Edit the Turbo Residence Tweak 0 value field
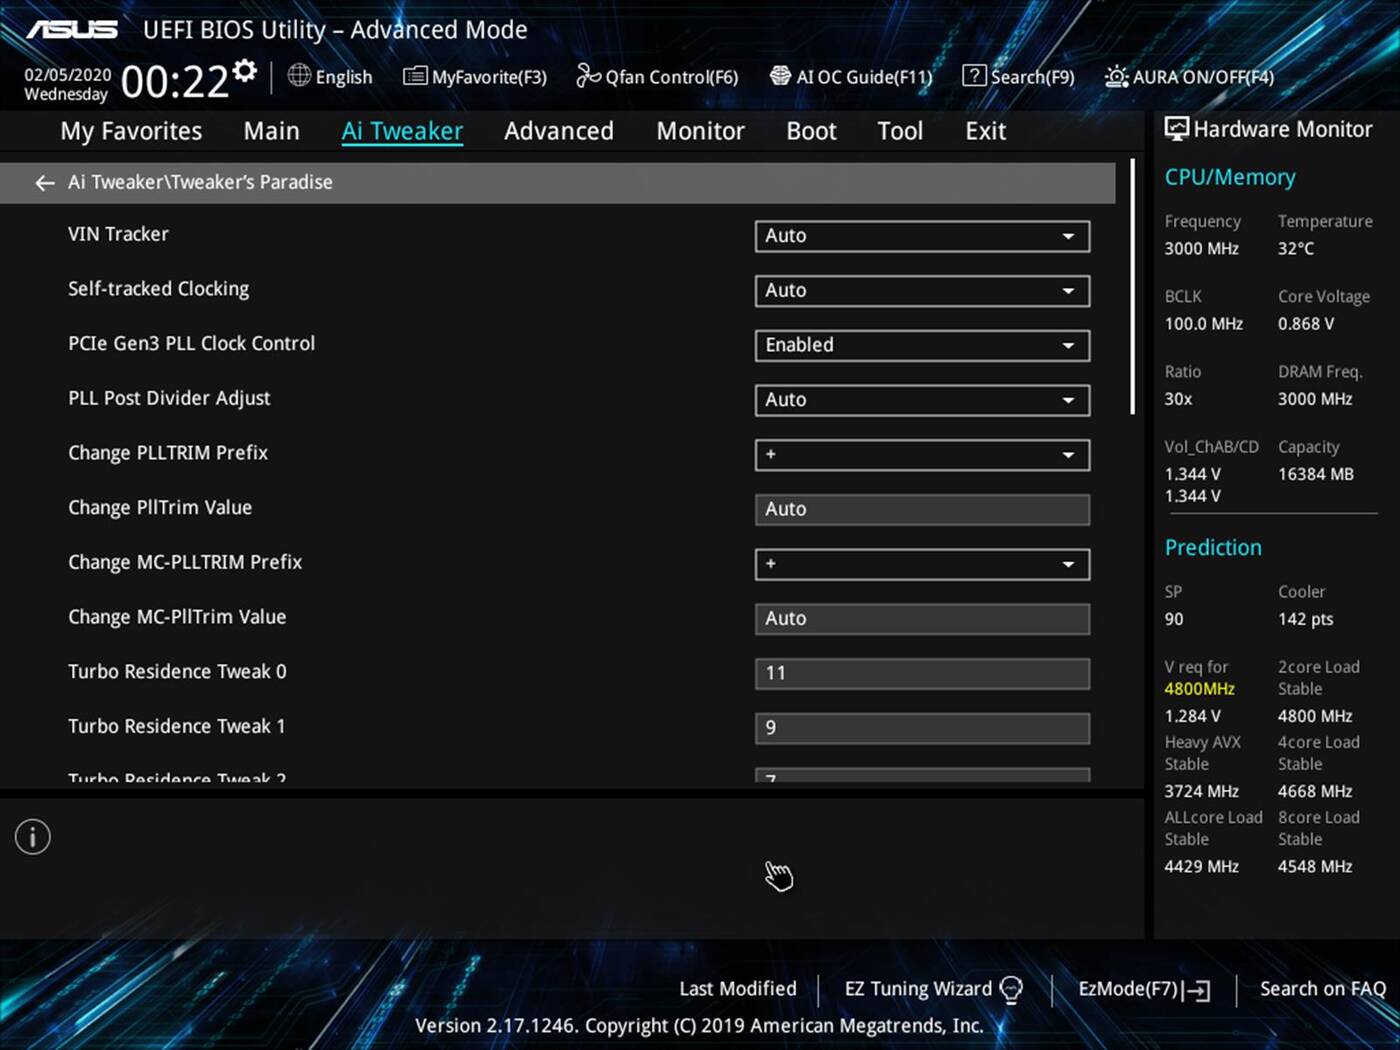This screenshot has width=1400, height=1050. tap(921, 672)
